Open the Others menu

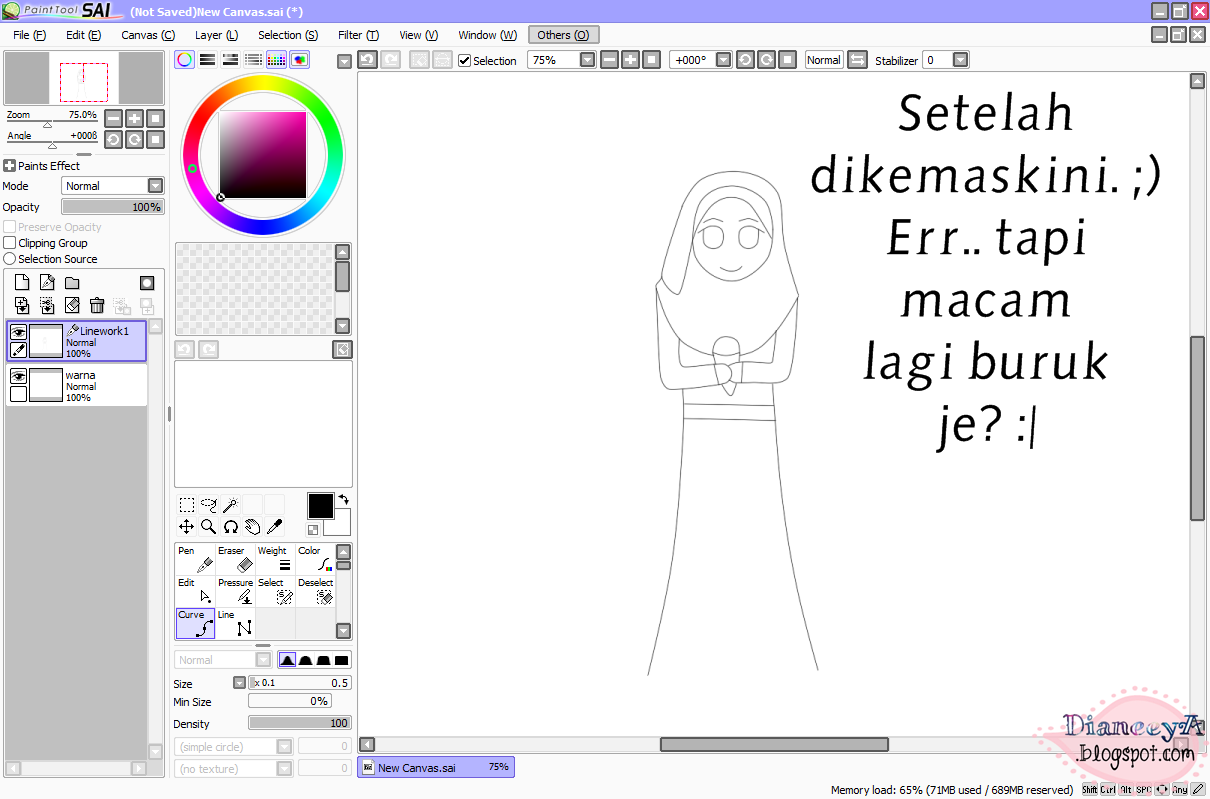[x=564, y=35]
